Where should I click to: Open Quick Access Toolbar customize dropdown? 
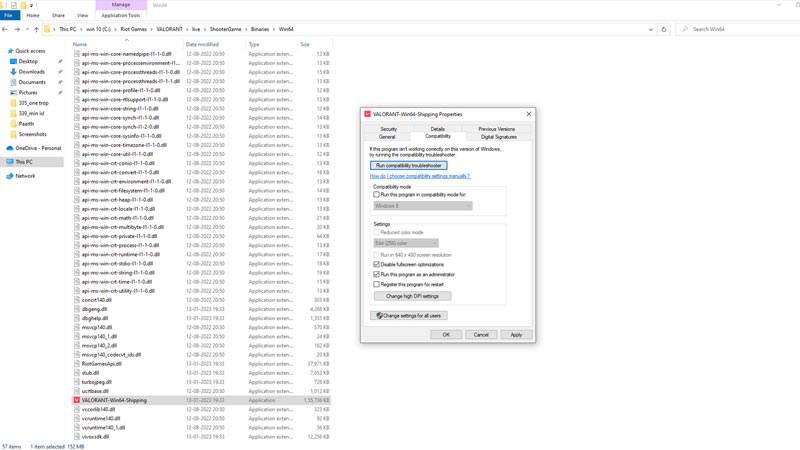coord(32,5)
